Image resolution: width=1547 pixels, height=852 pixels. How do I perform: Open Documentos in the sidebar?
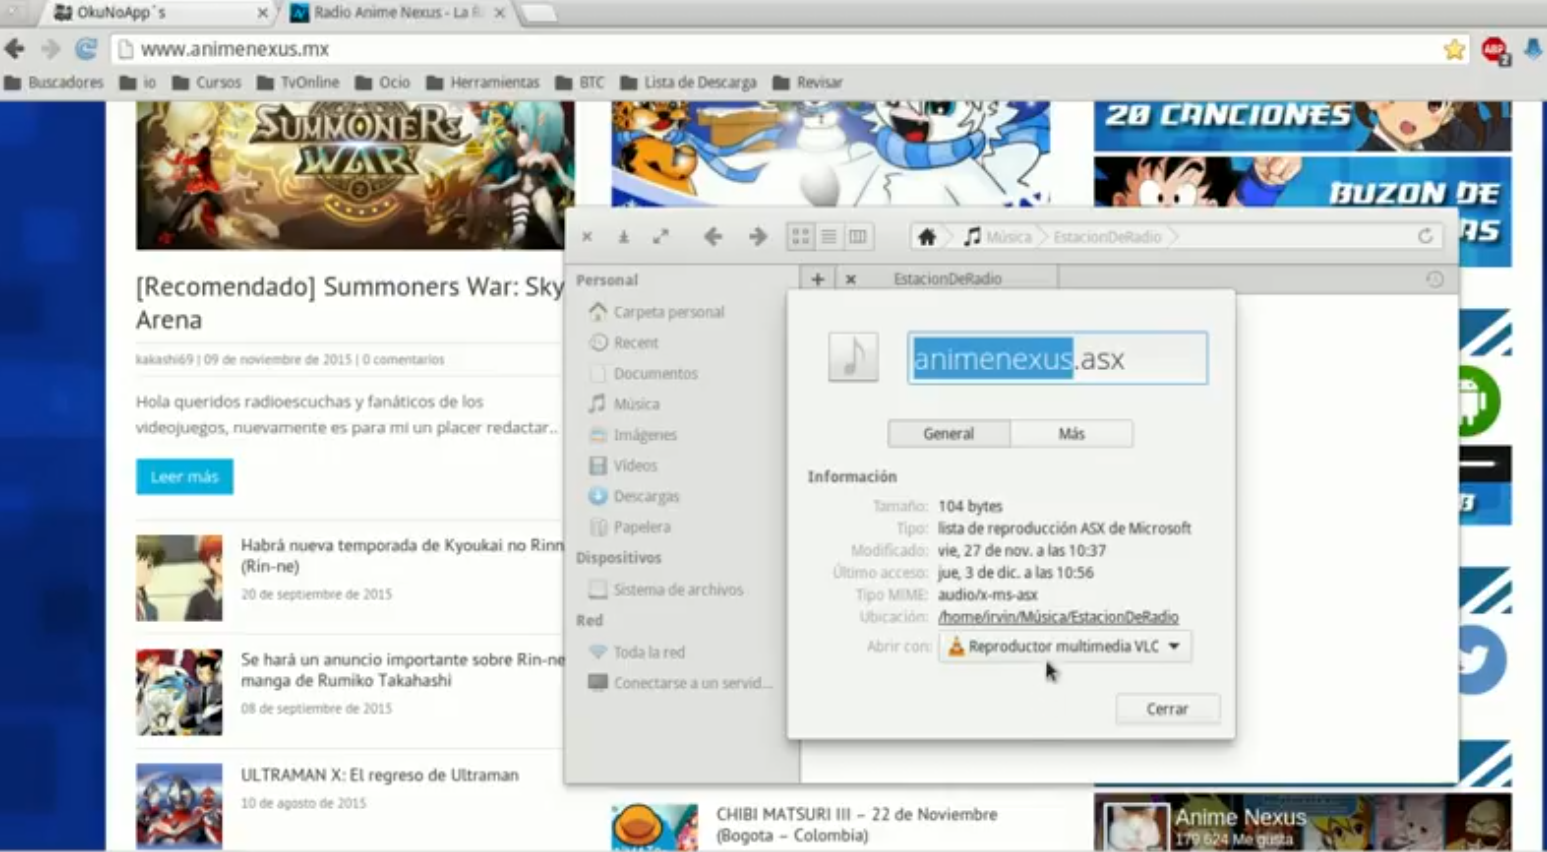[x=644, y=374]
